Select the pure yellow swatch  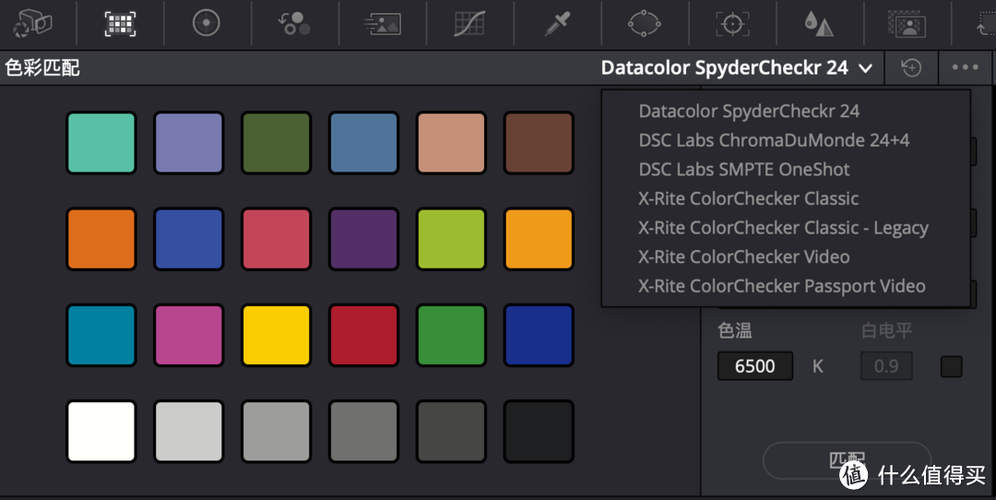click(x=276, y=335)
